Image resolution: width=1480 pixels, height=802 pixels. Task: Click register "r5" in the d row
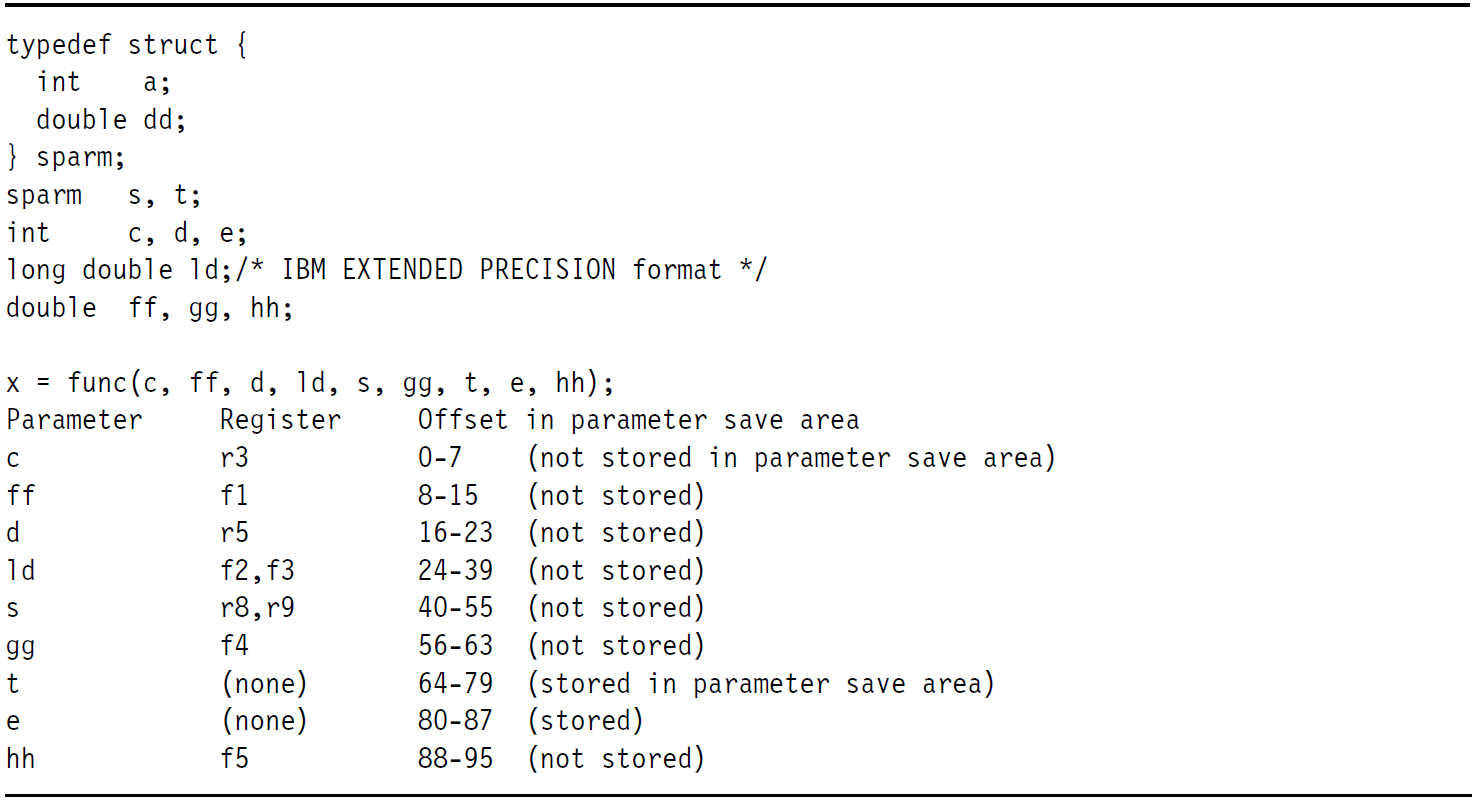(235, 533)
